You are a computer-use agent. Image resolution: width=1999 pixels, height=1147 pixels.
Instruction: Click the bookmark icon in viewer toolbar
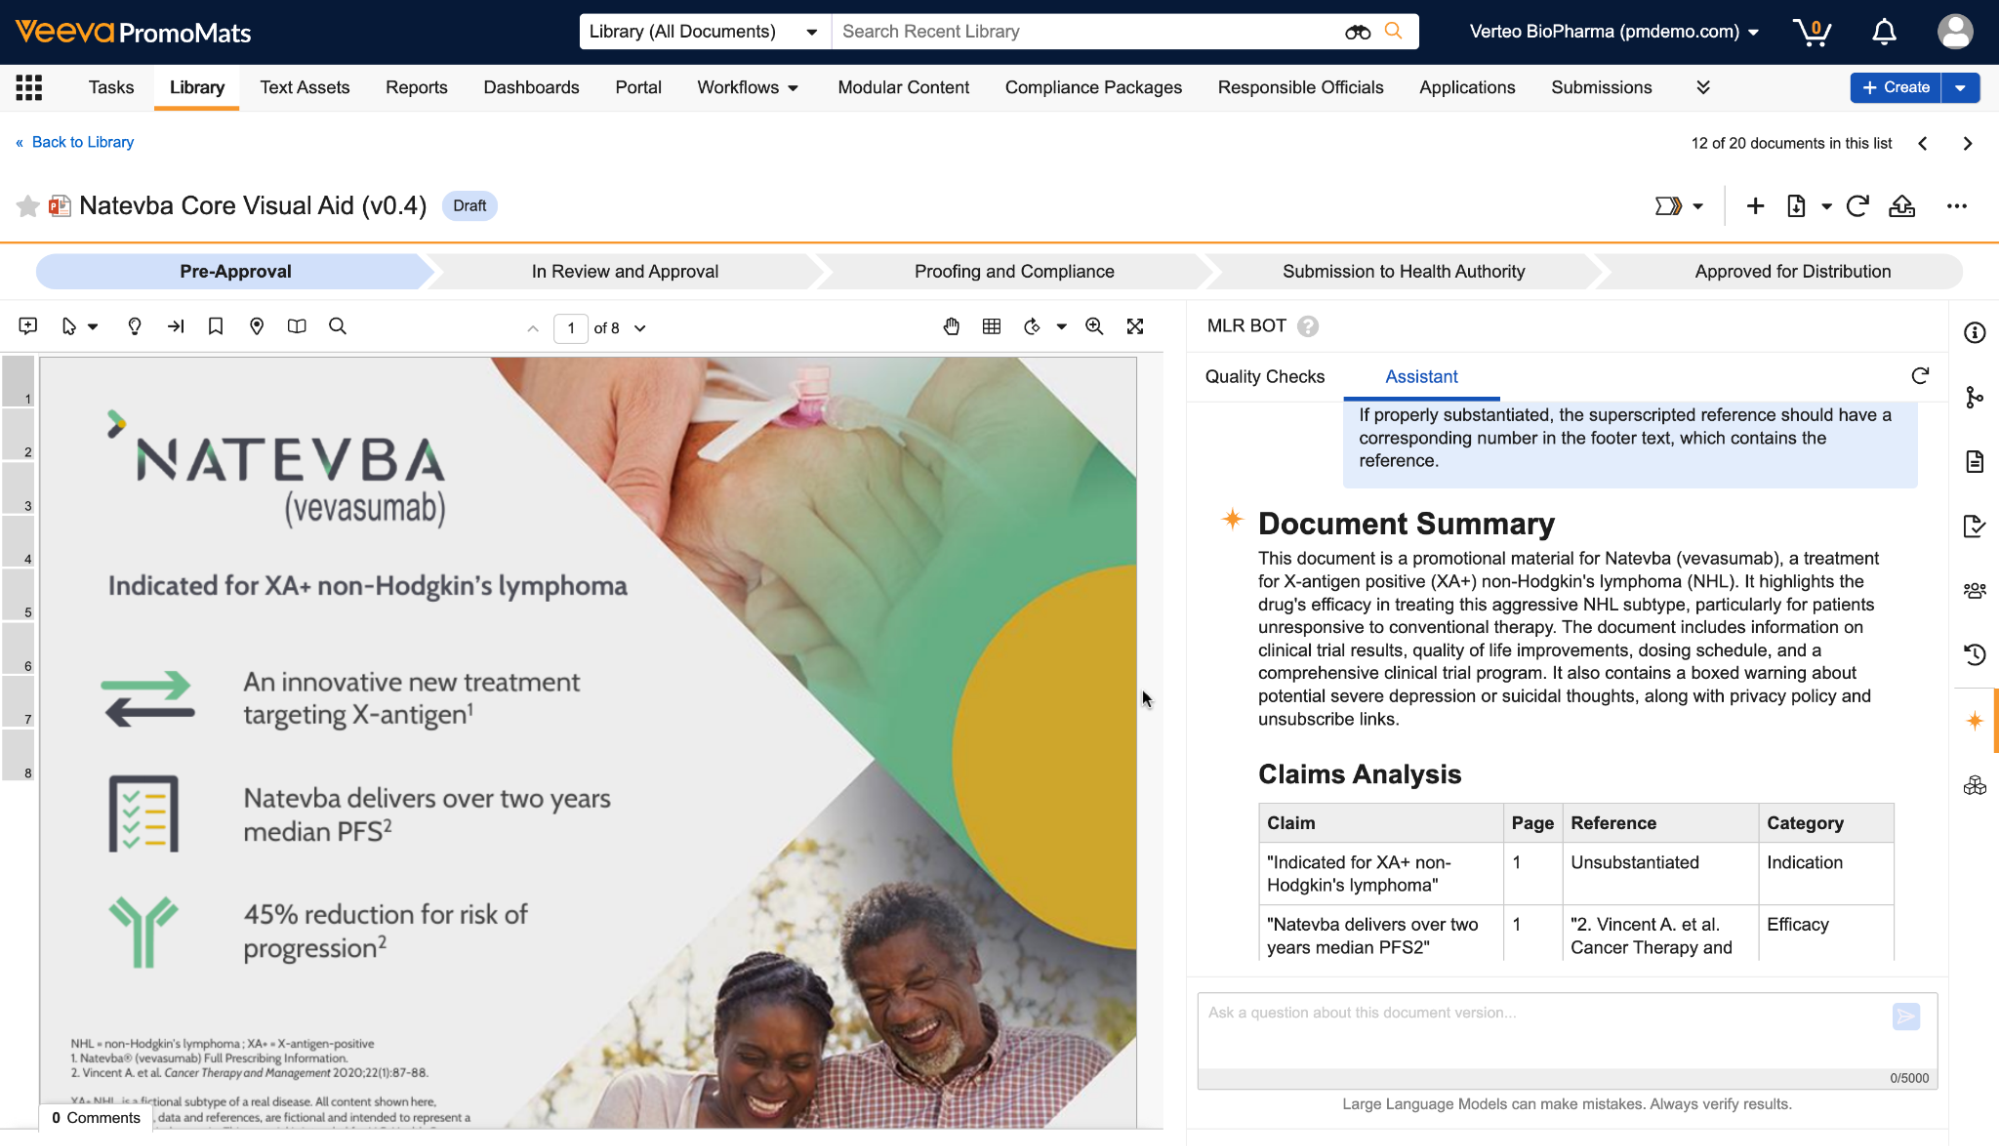(215, 326)
